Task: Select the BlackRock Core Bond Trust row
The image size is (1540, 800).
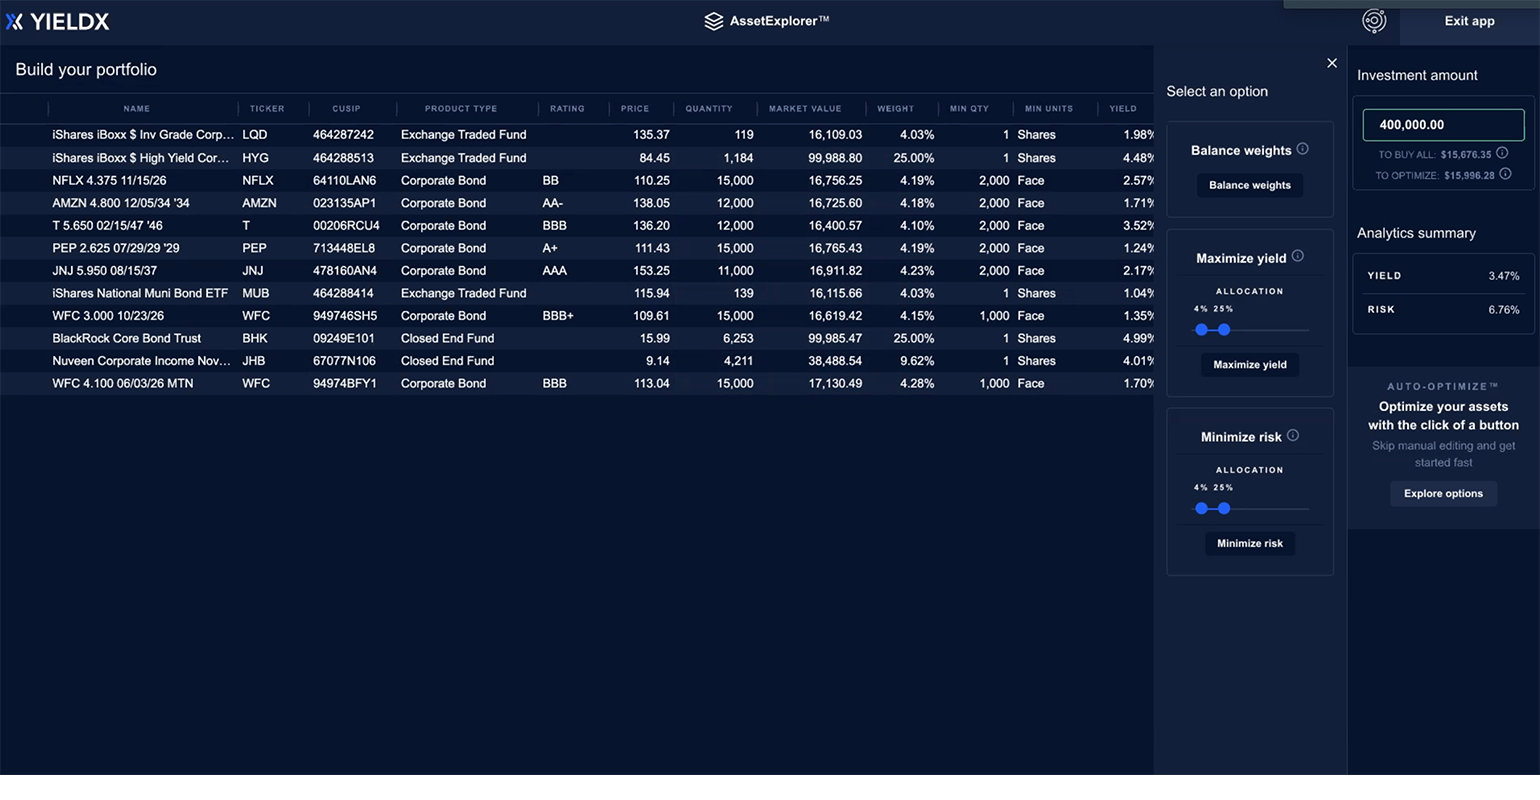Action: tap(127, 338)
